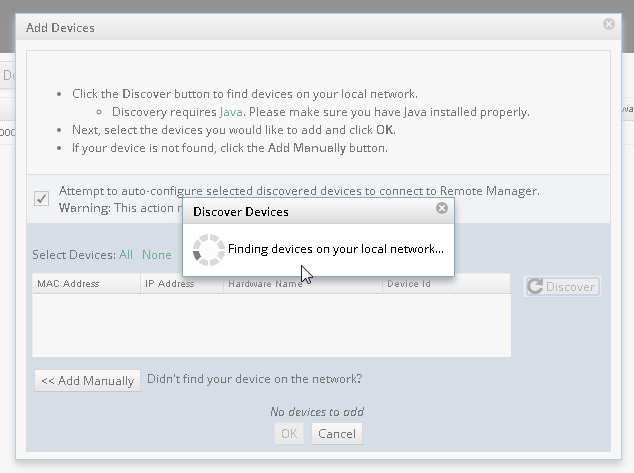
Task: Click the "Finding devices on your local network" message
Action: tap(336, 249)
